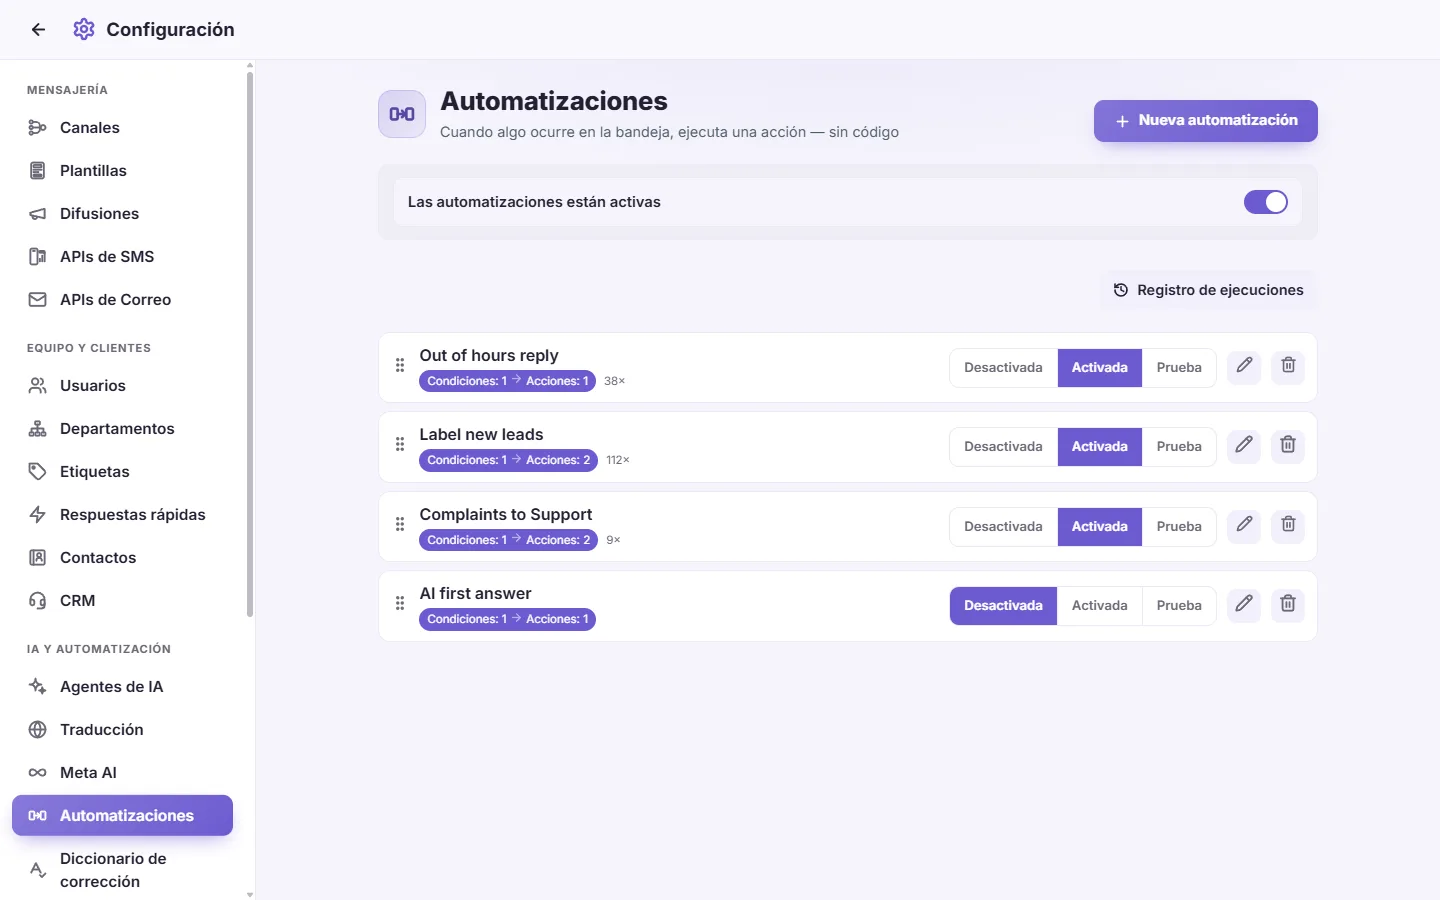Set AI first answer to Activada
The image size is (1440, 900).
tap(1100, 606)
